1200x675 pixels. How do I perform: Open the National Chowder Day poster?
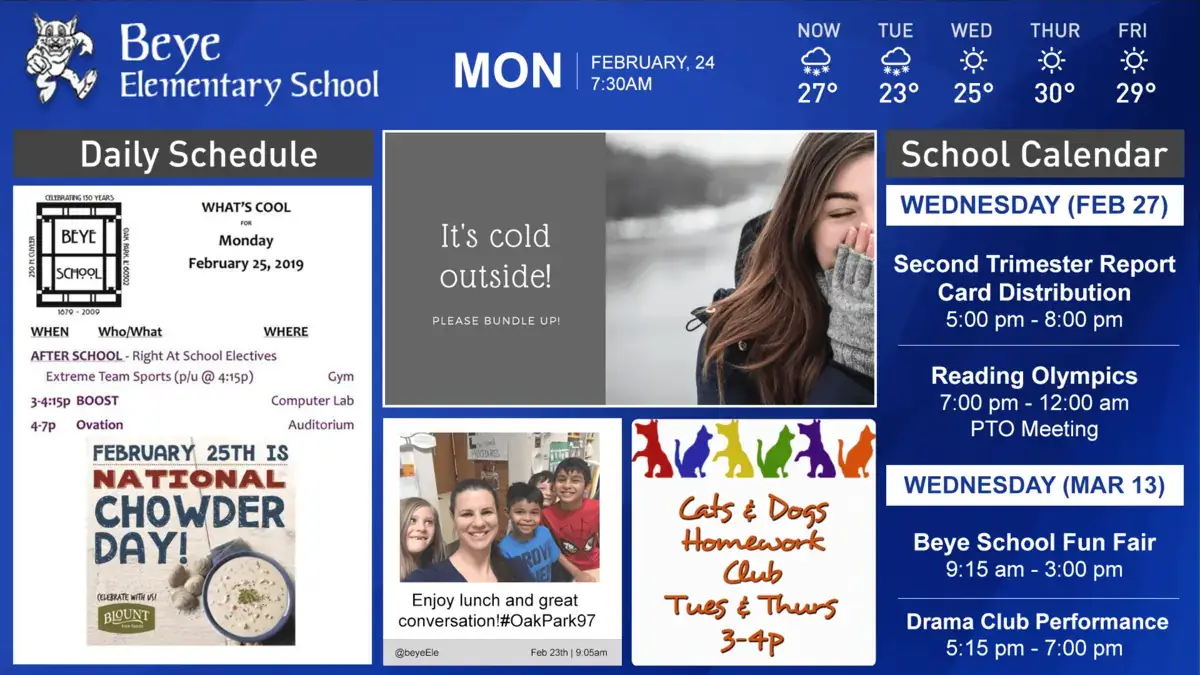pos(192,541)
